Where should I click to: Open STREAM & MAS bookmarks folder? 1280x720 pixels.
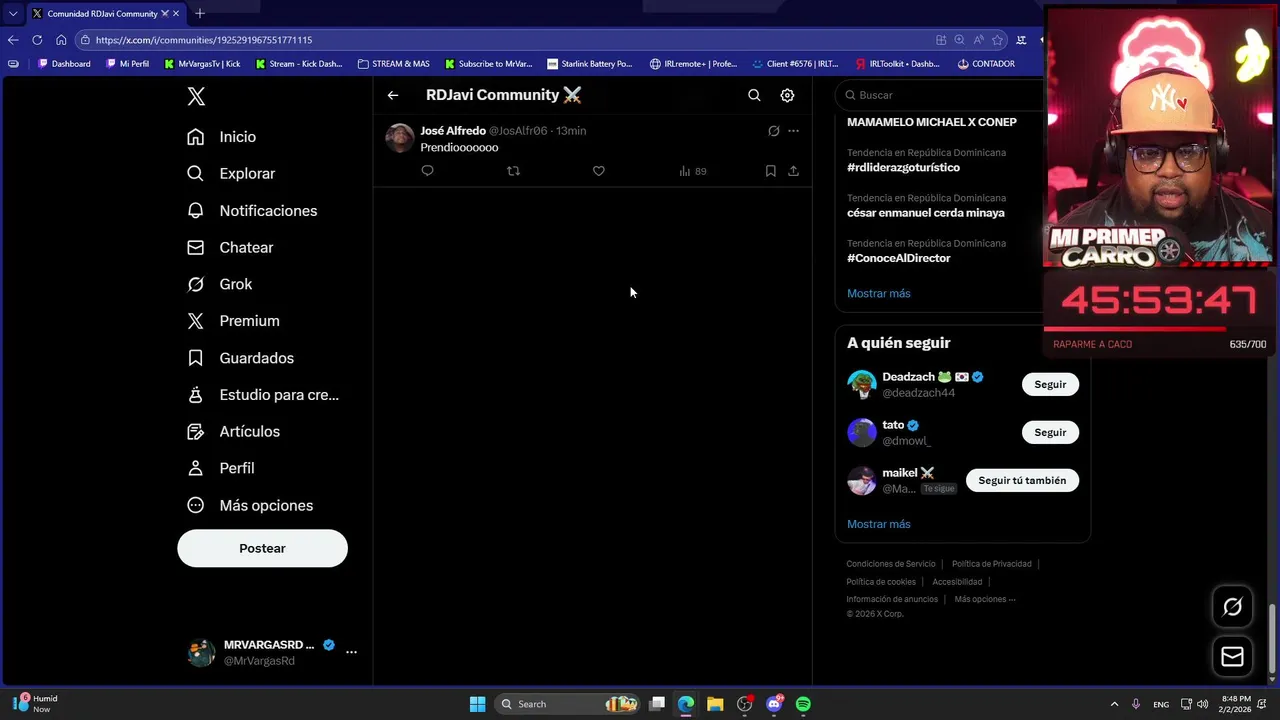[393, 64]
